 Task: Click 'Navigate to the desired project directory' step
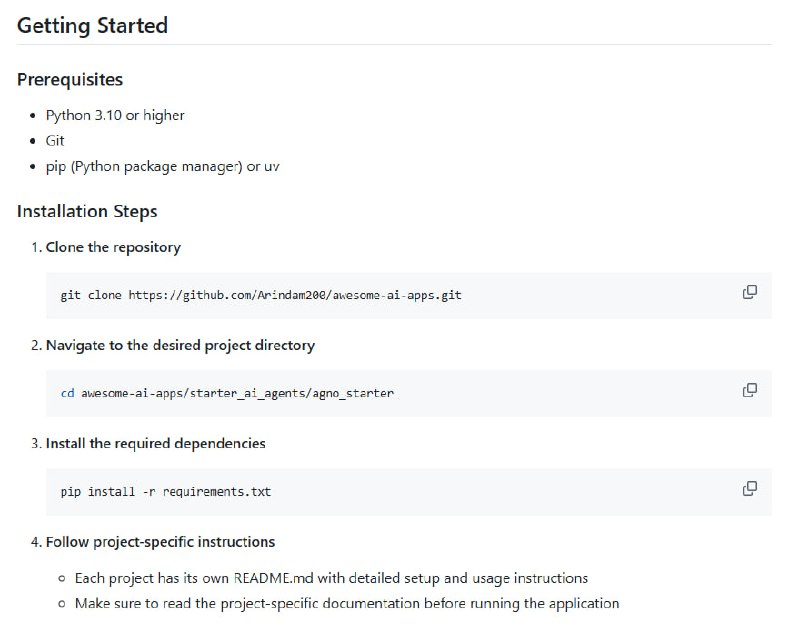pos(180,345)
